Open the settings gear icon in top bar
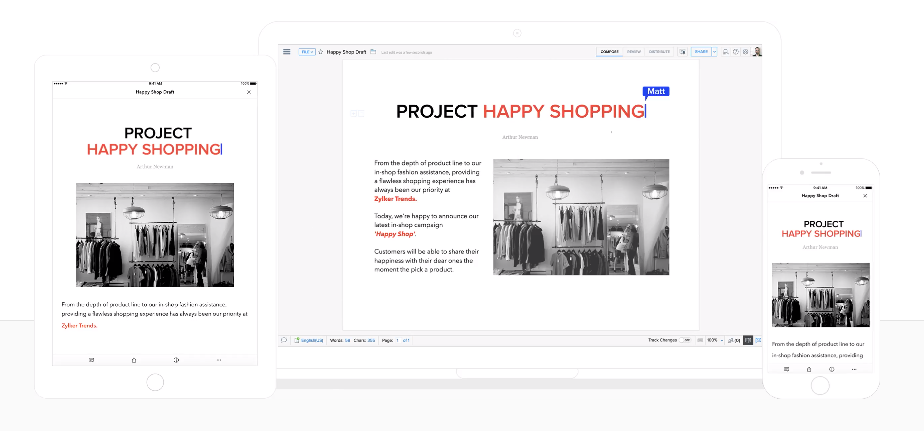The image size is (924, 431). (745, 52)
